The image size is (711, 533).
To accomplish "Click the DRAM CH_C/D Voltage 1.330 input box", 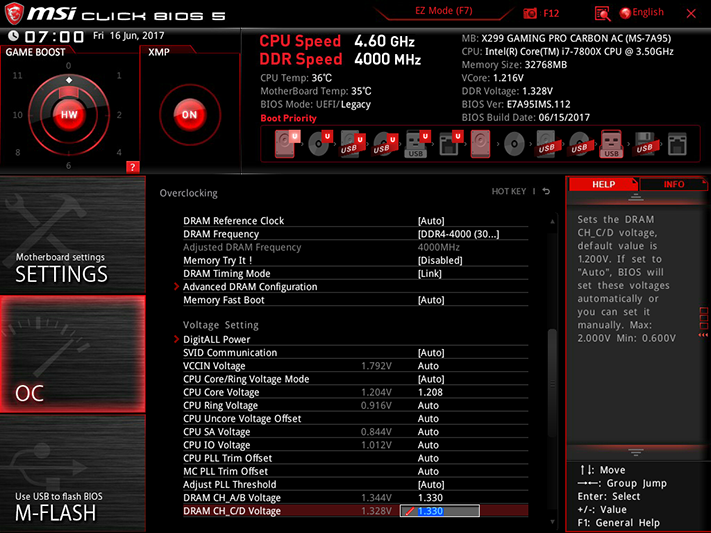I will tap(439, 511).
